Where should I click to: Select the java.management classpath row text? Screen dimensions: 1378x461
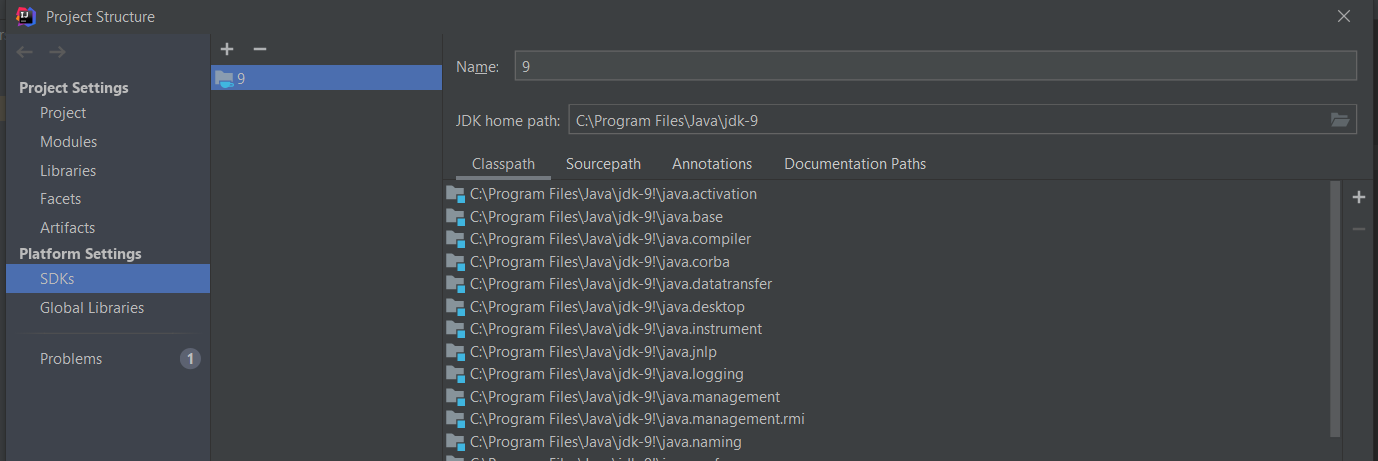(x=625, y=397)
